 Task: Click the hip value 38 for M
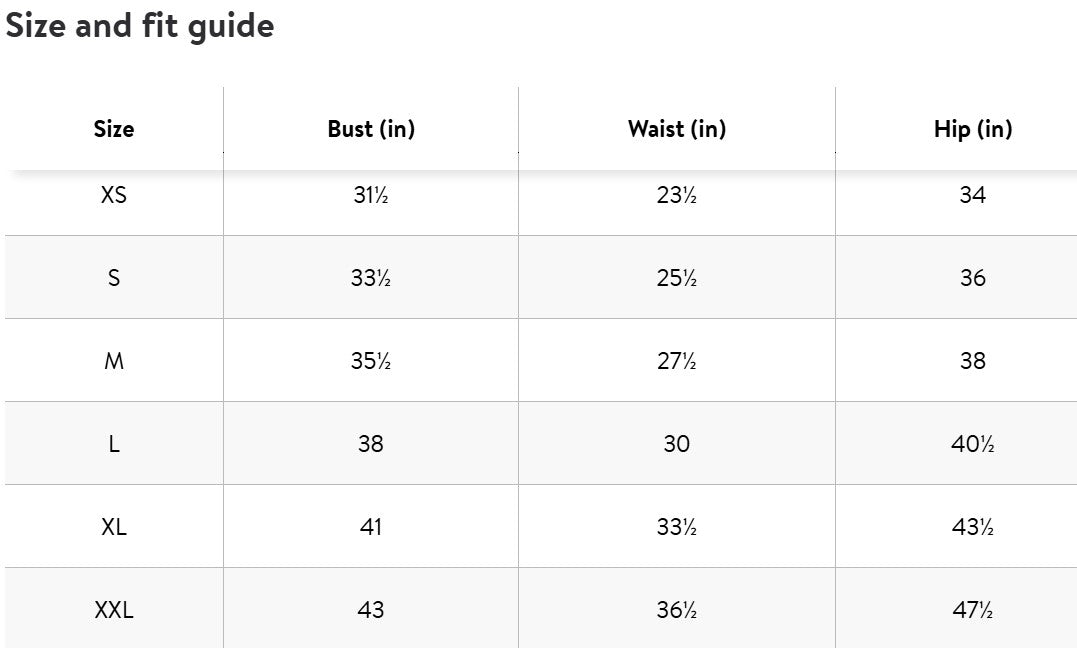(973, 361)
